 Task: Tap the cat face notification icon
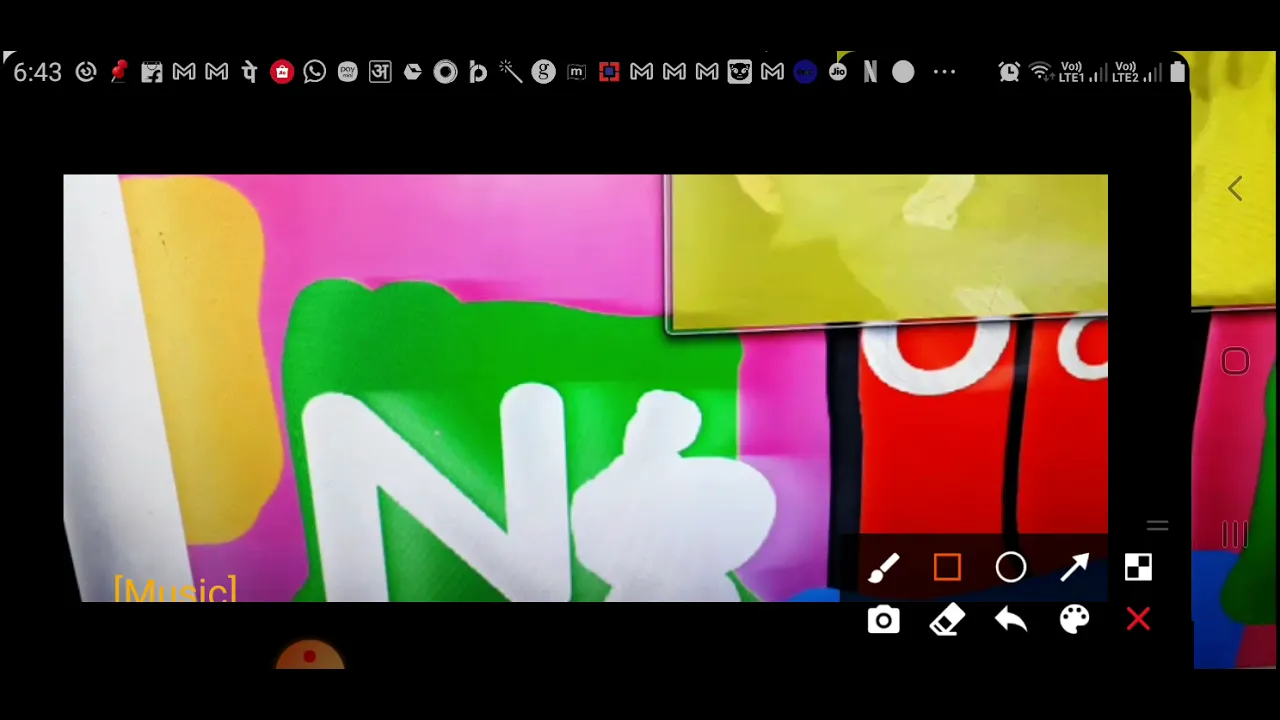pyautogui.click(x=740, y=72)
